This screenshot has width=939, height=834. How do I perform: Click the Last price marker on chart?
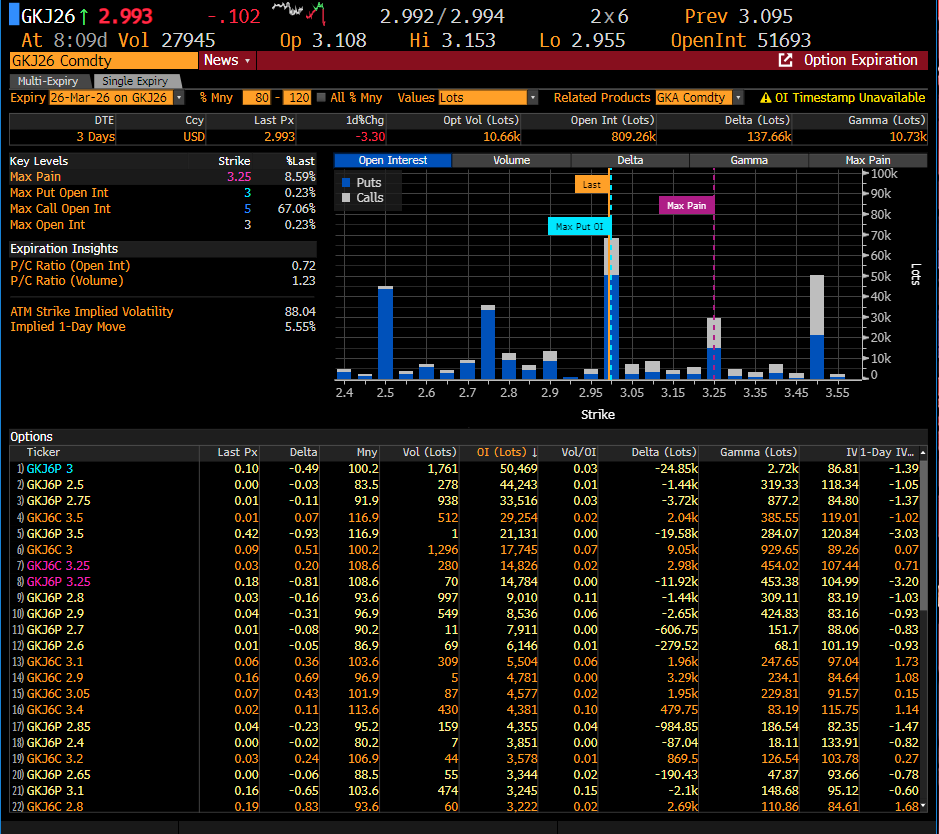tap(592, 184)
